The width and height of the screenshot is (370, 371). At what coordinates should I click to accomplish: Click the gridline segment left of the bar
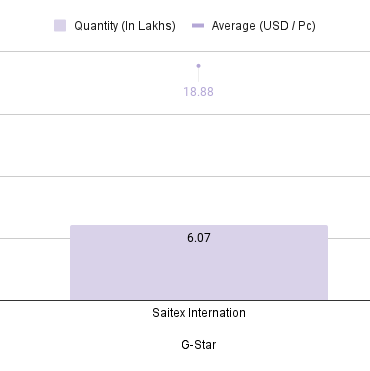(35, 238)
